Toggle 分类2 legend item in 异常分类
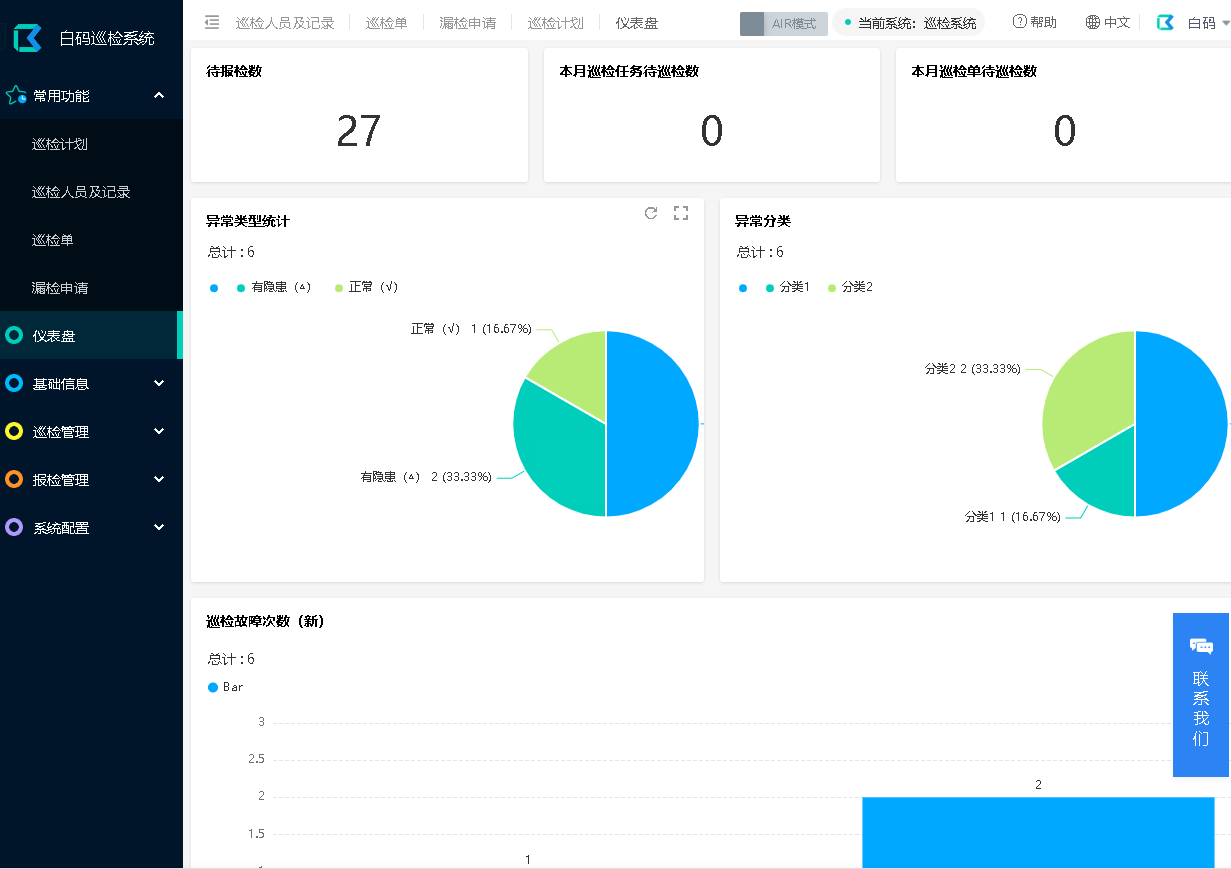 (850, 287)
